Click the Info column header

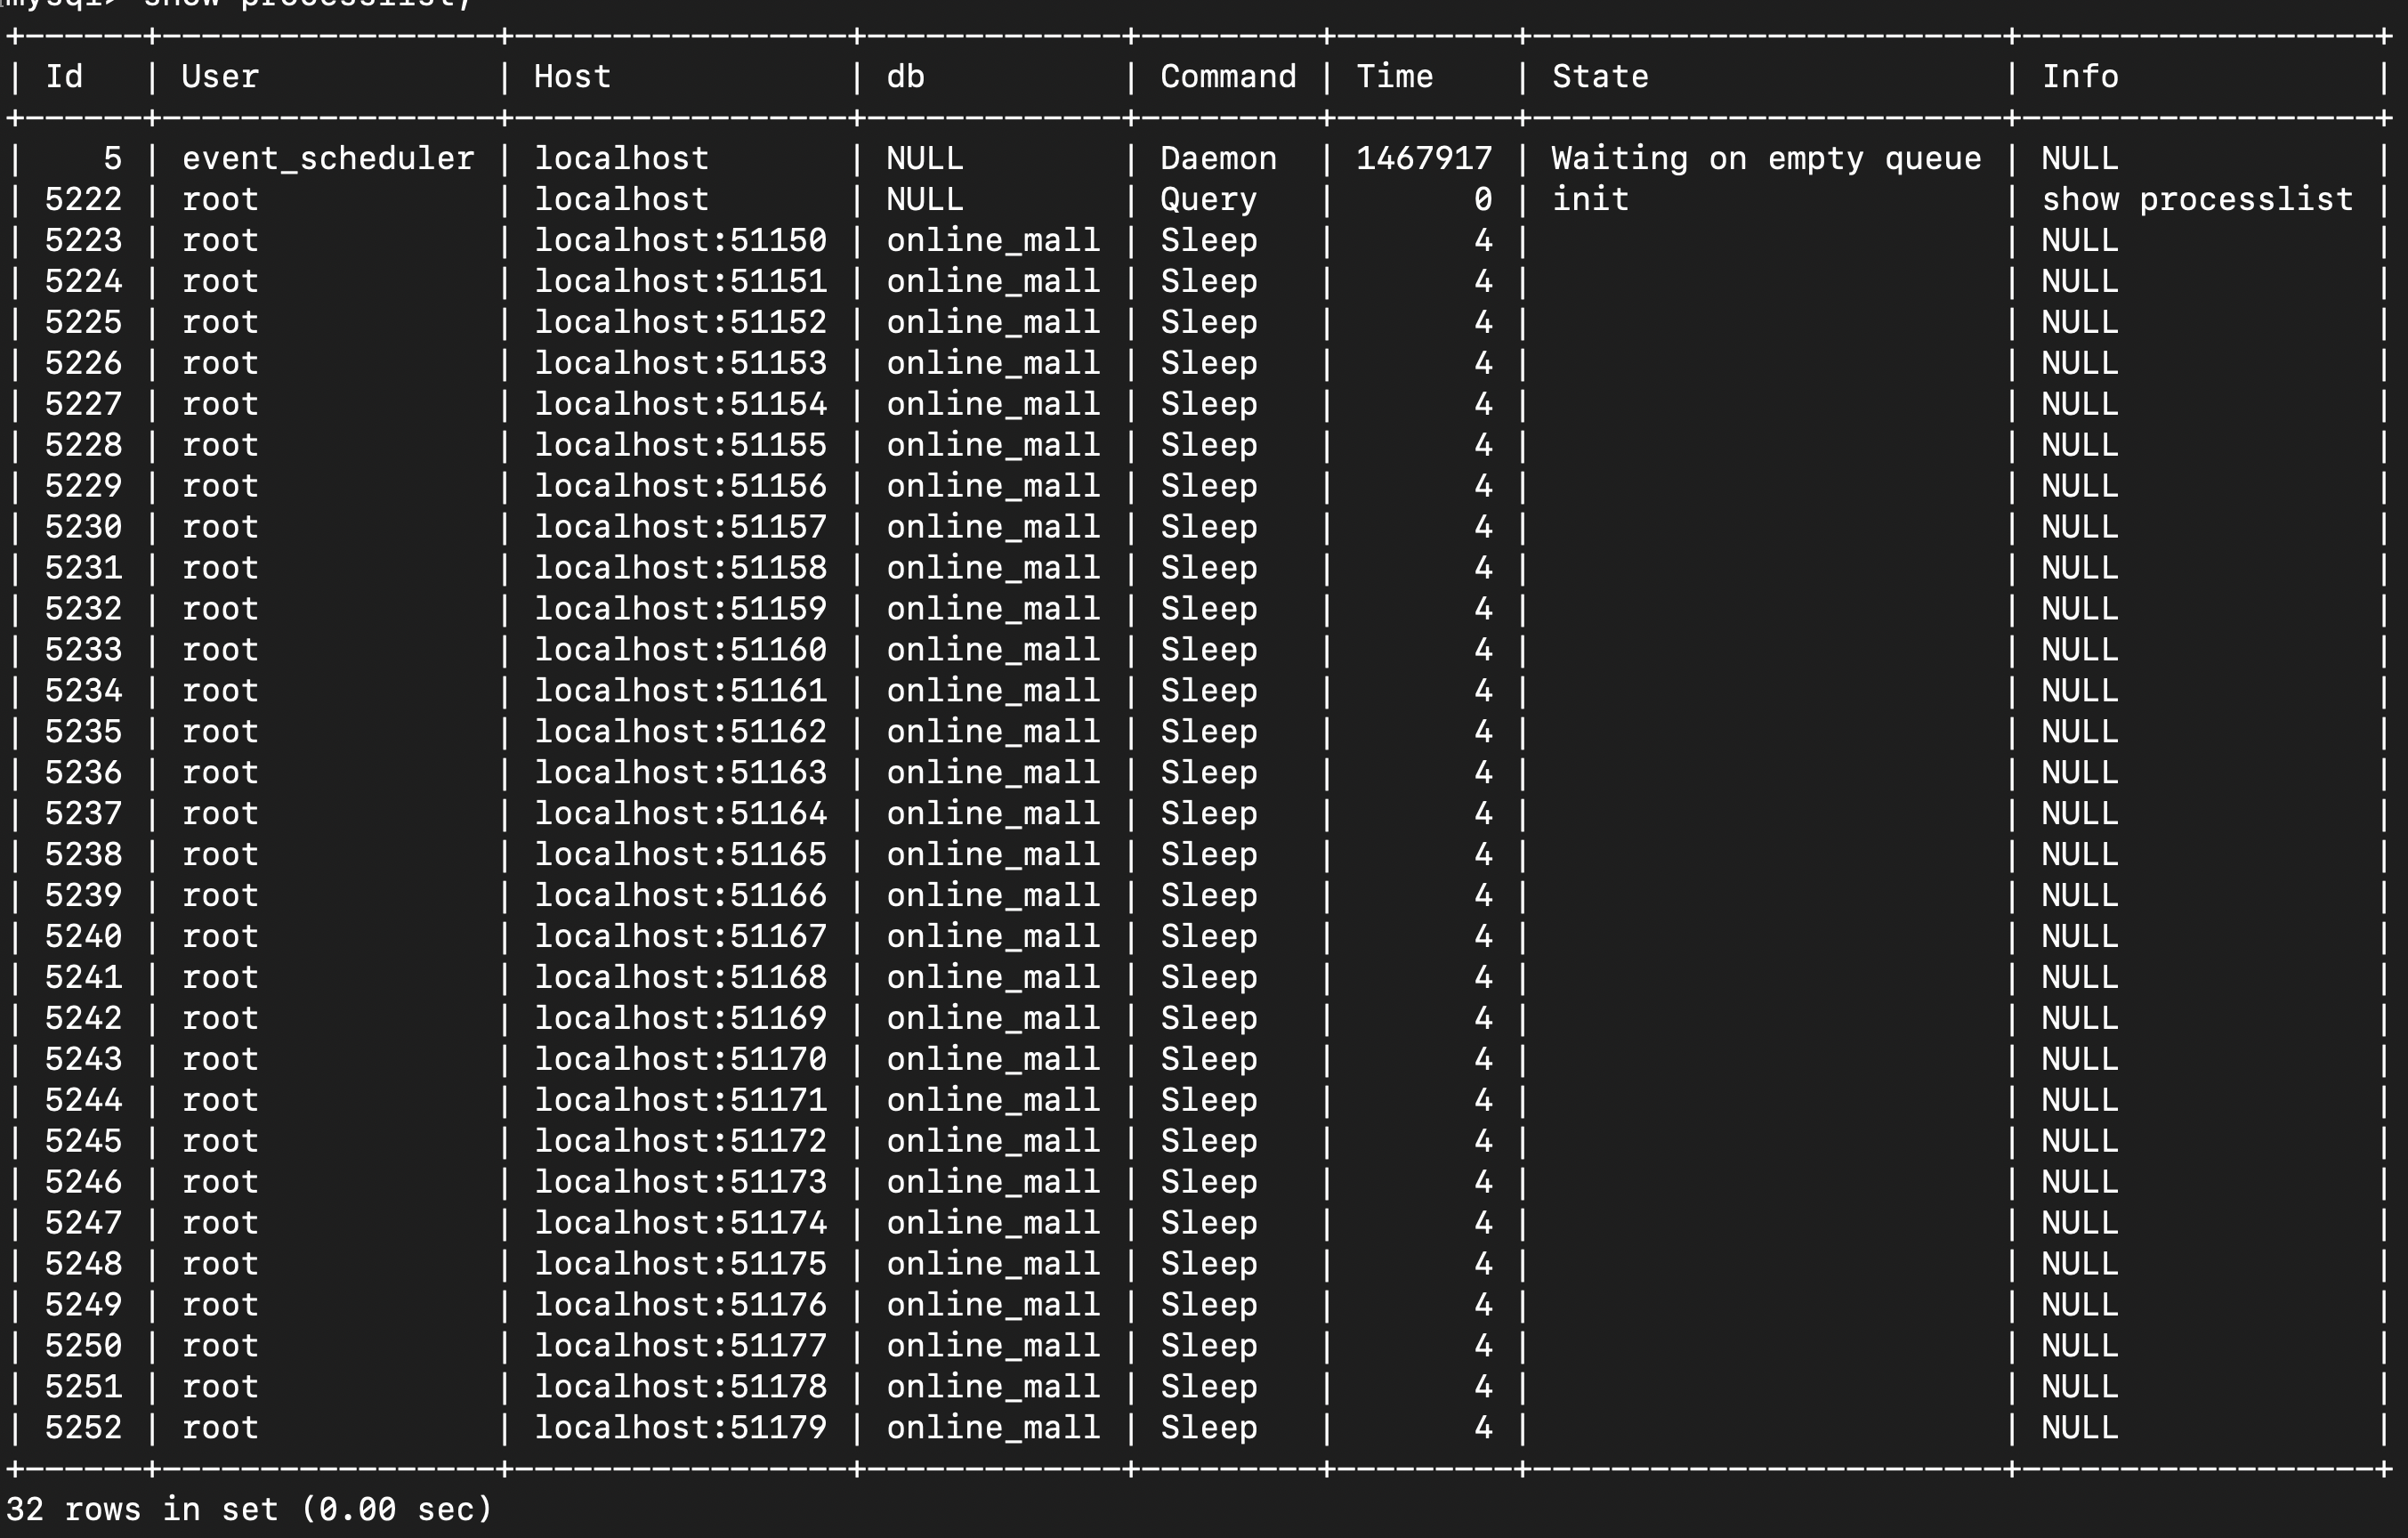[2080, 77]
